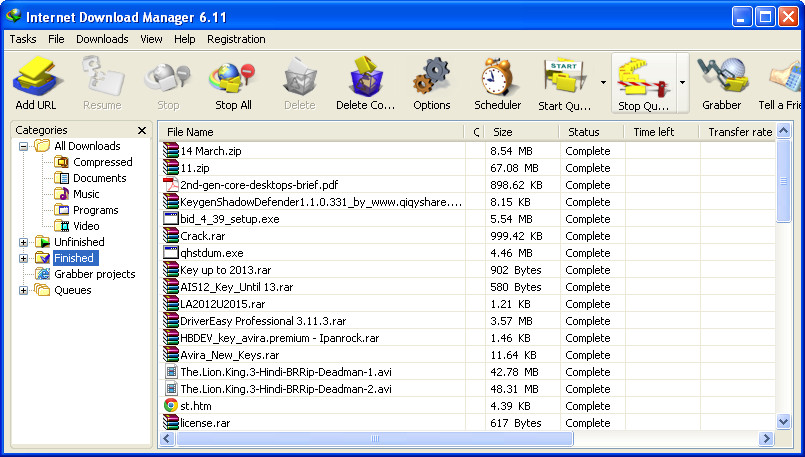The image size is (805, 457).
Task: Click the vertical scrollbar thumb
Action: click(783, 181)
